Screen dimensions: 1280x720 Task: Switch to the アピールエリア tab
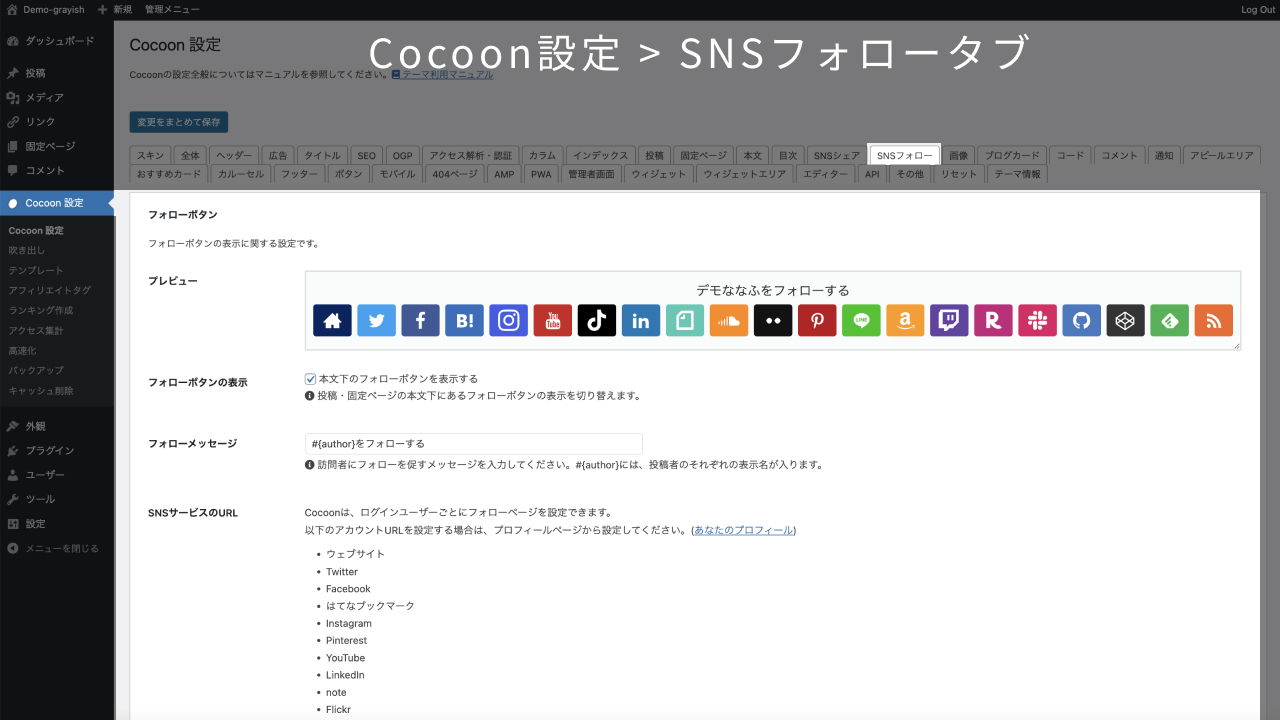coord(1222,156)
